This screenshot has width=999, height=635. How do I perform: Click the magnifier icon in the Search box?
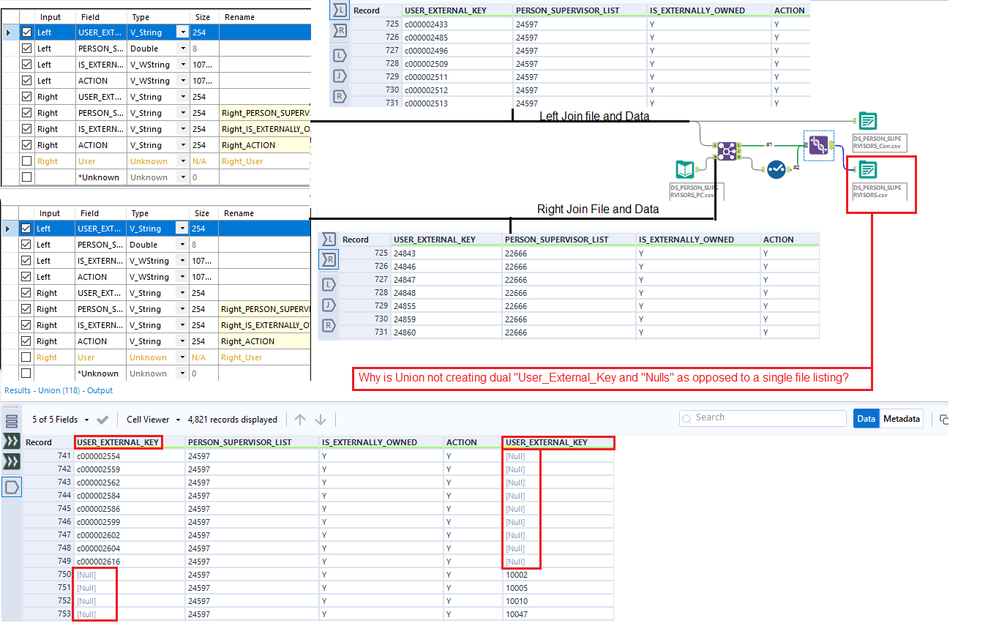point(687,418)
